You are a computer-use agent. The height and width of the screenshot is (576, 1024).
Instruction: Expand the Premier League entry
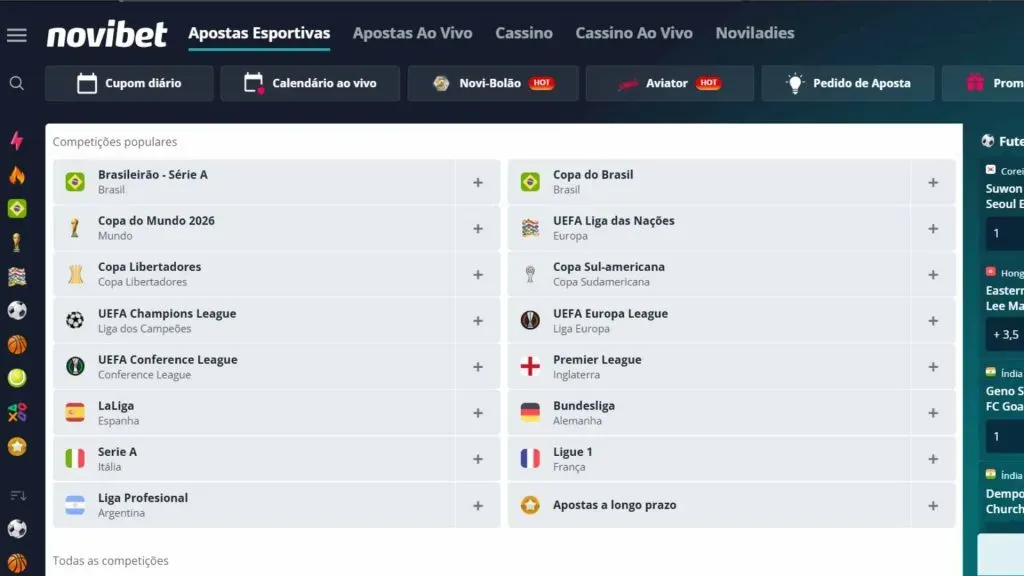[933, 366]
